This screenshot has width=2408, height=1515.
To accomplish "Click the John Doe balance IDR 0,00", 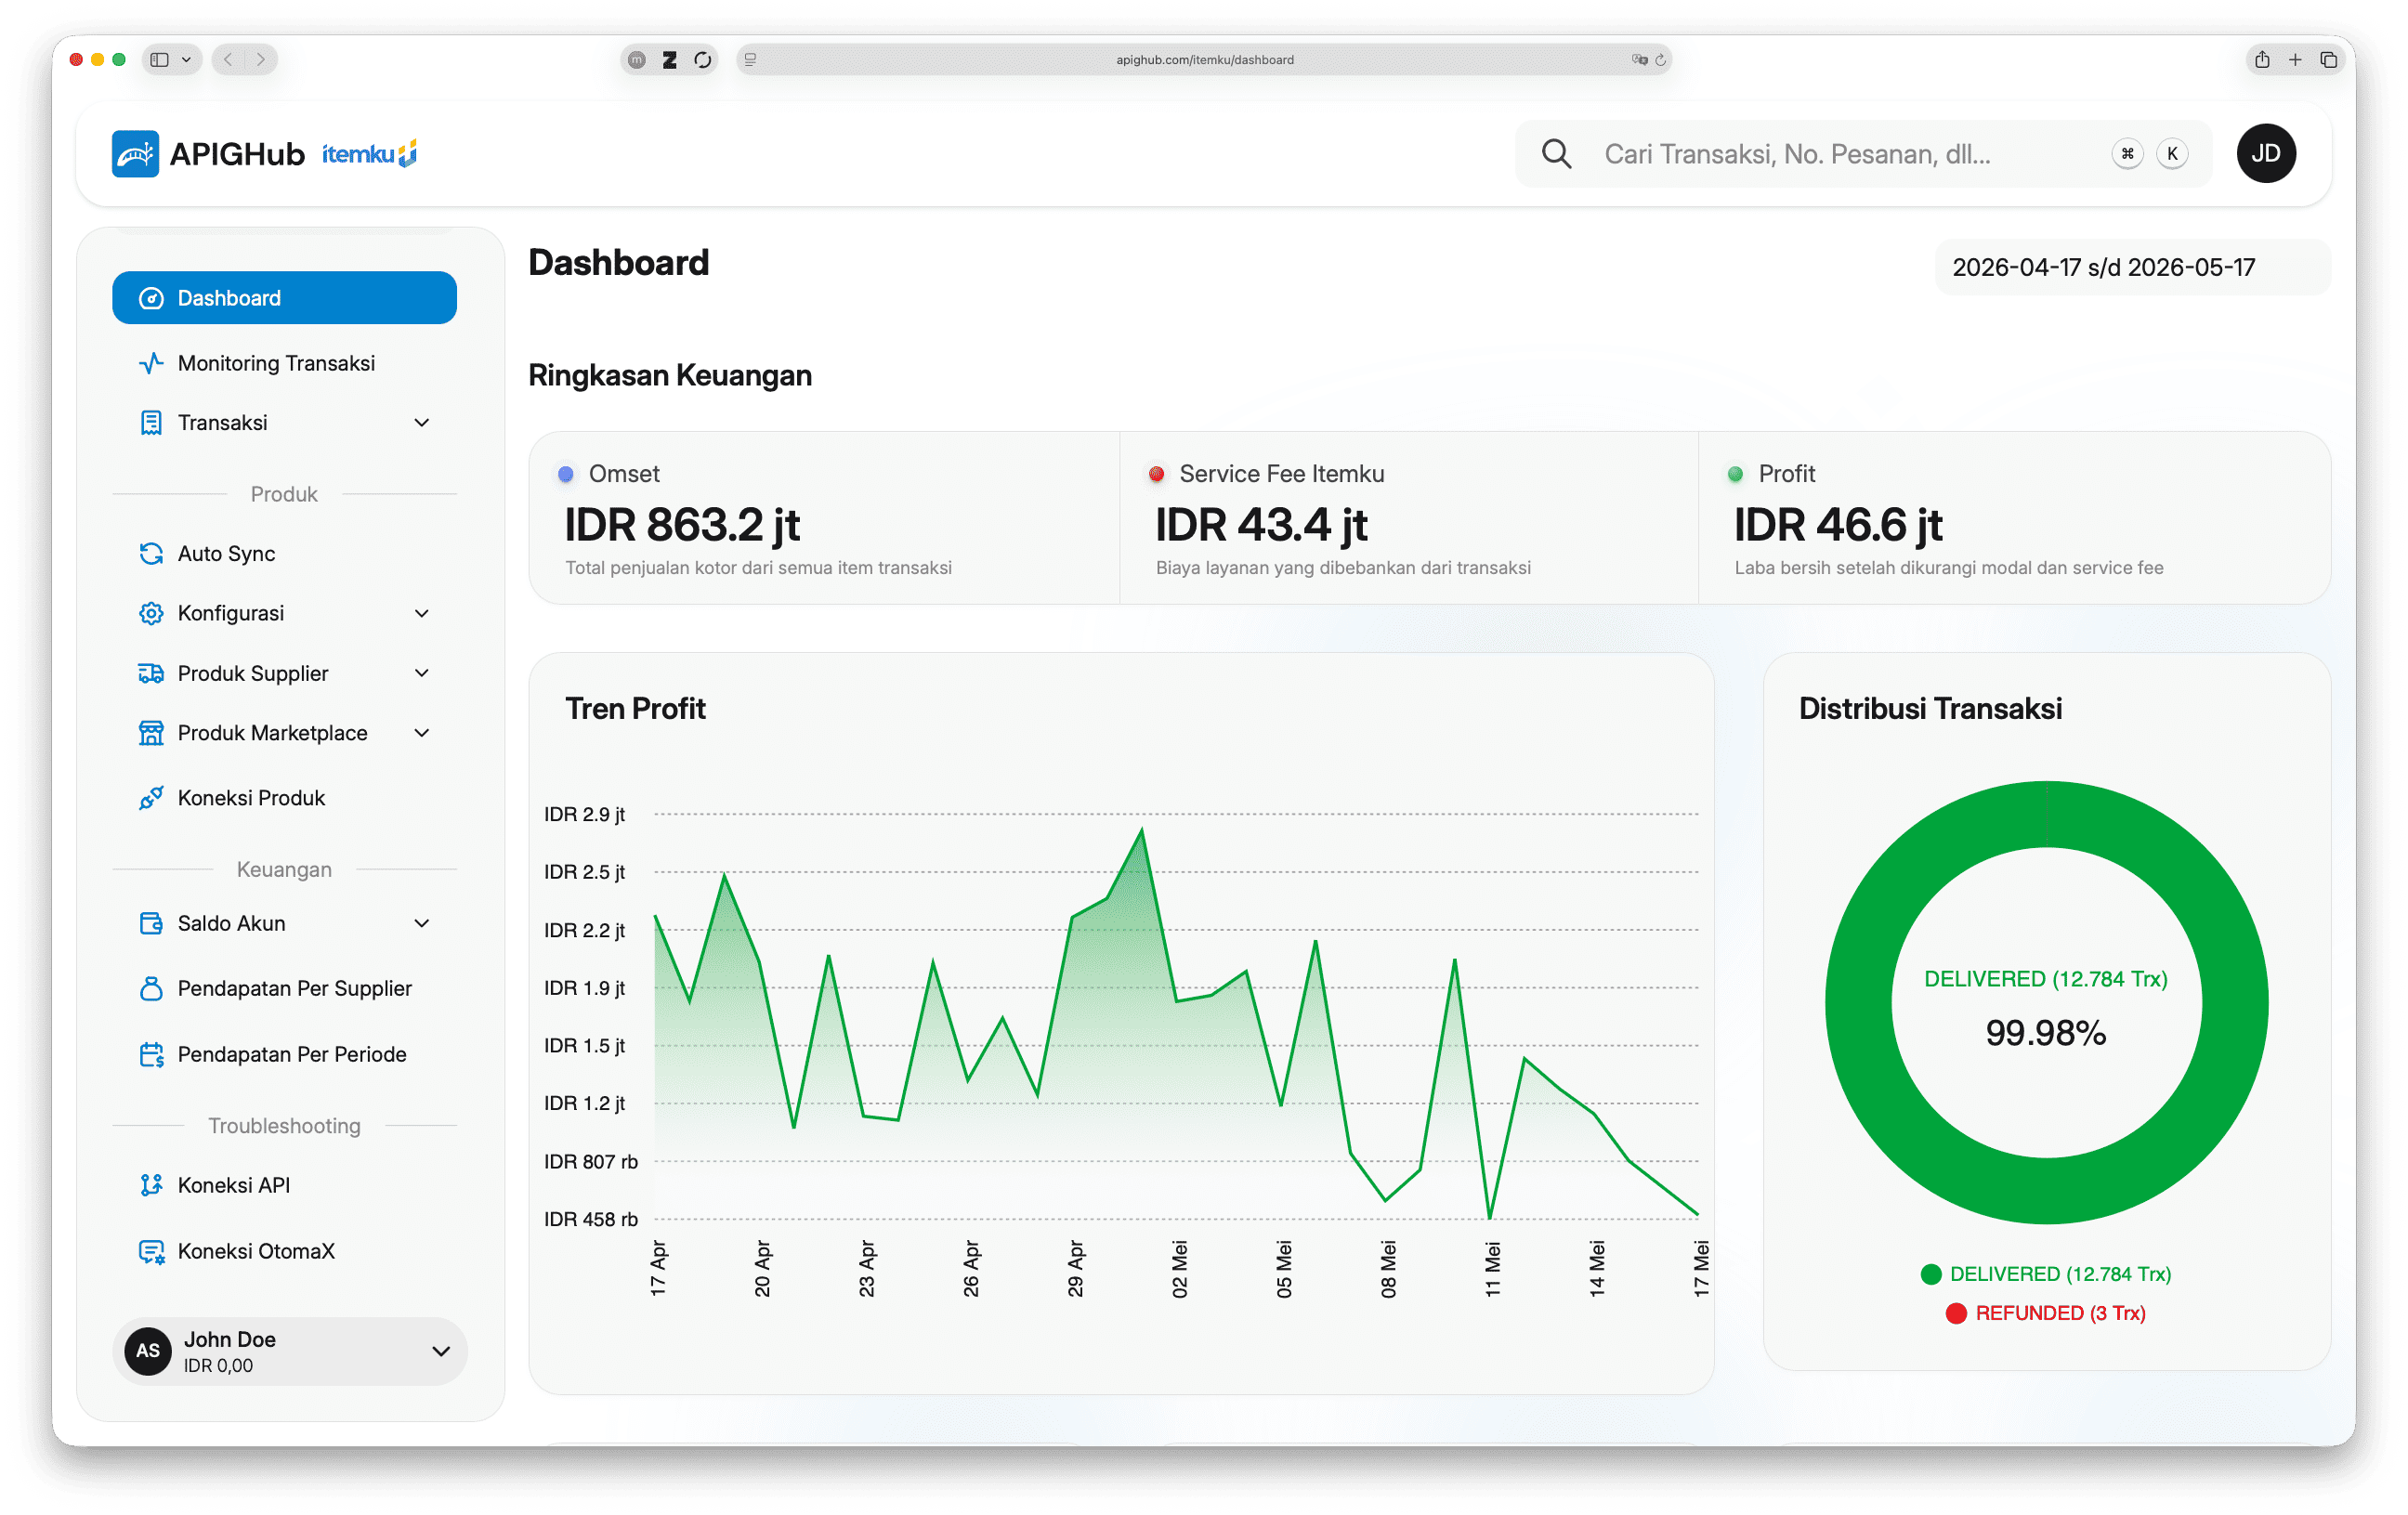I will point(218,1366).
